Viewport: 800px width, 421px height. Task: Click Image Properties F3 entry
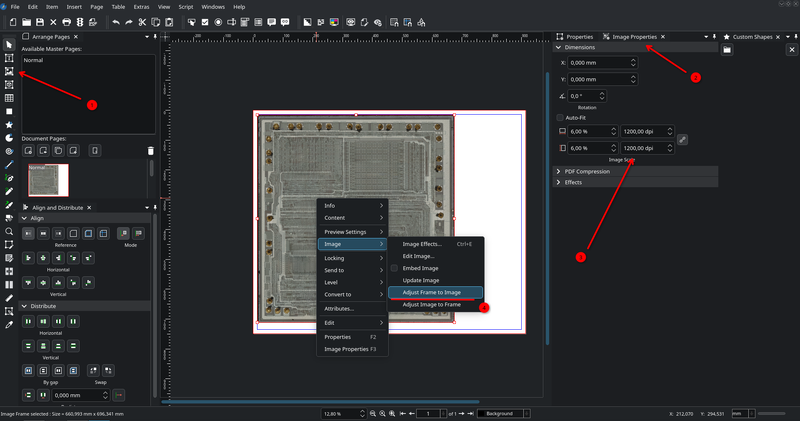click(x=353, y=349)
